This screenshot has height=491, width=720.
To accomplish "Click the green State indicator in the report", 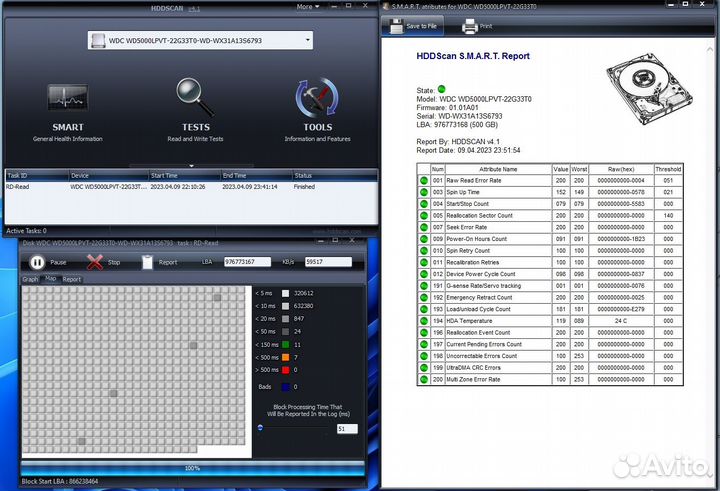I will pos(441,89).
